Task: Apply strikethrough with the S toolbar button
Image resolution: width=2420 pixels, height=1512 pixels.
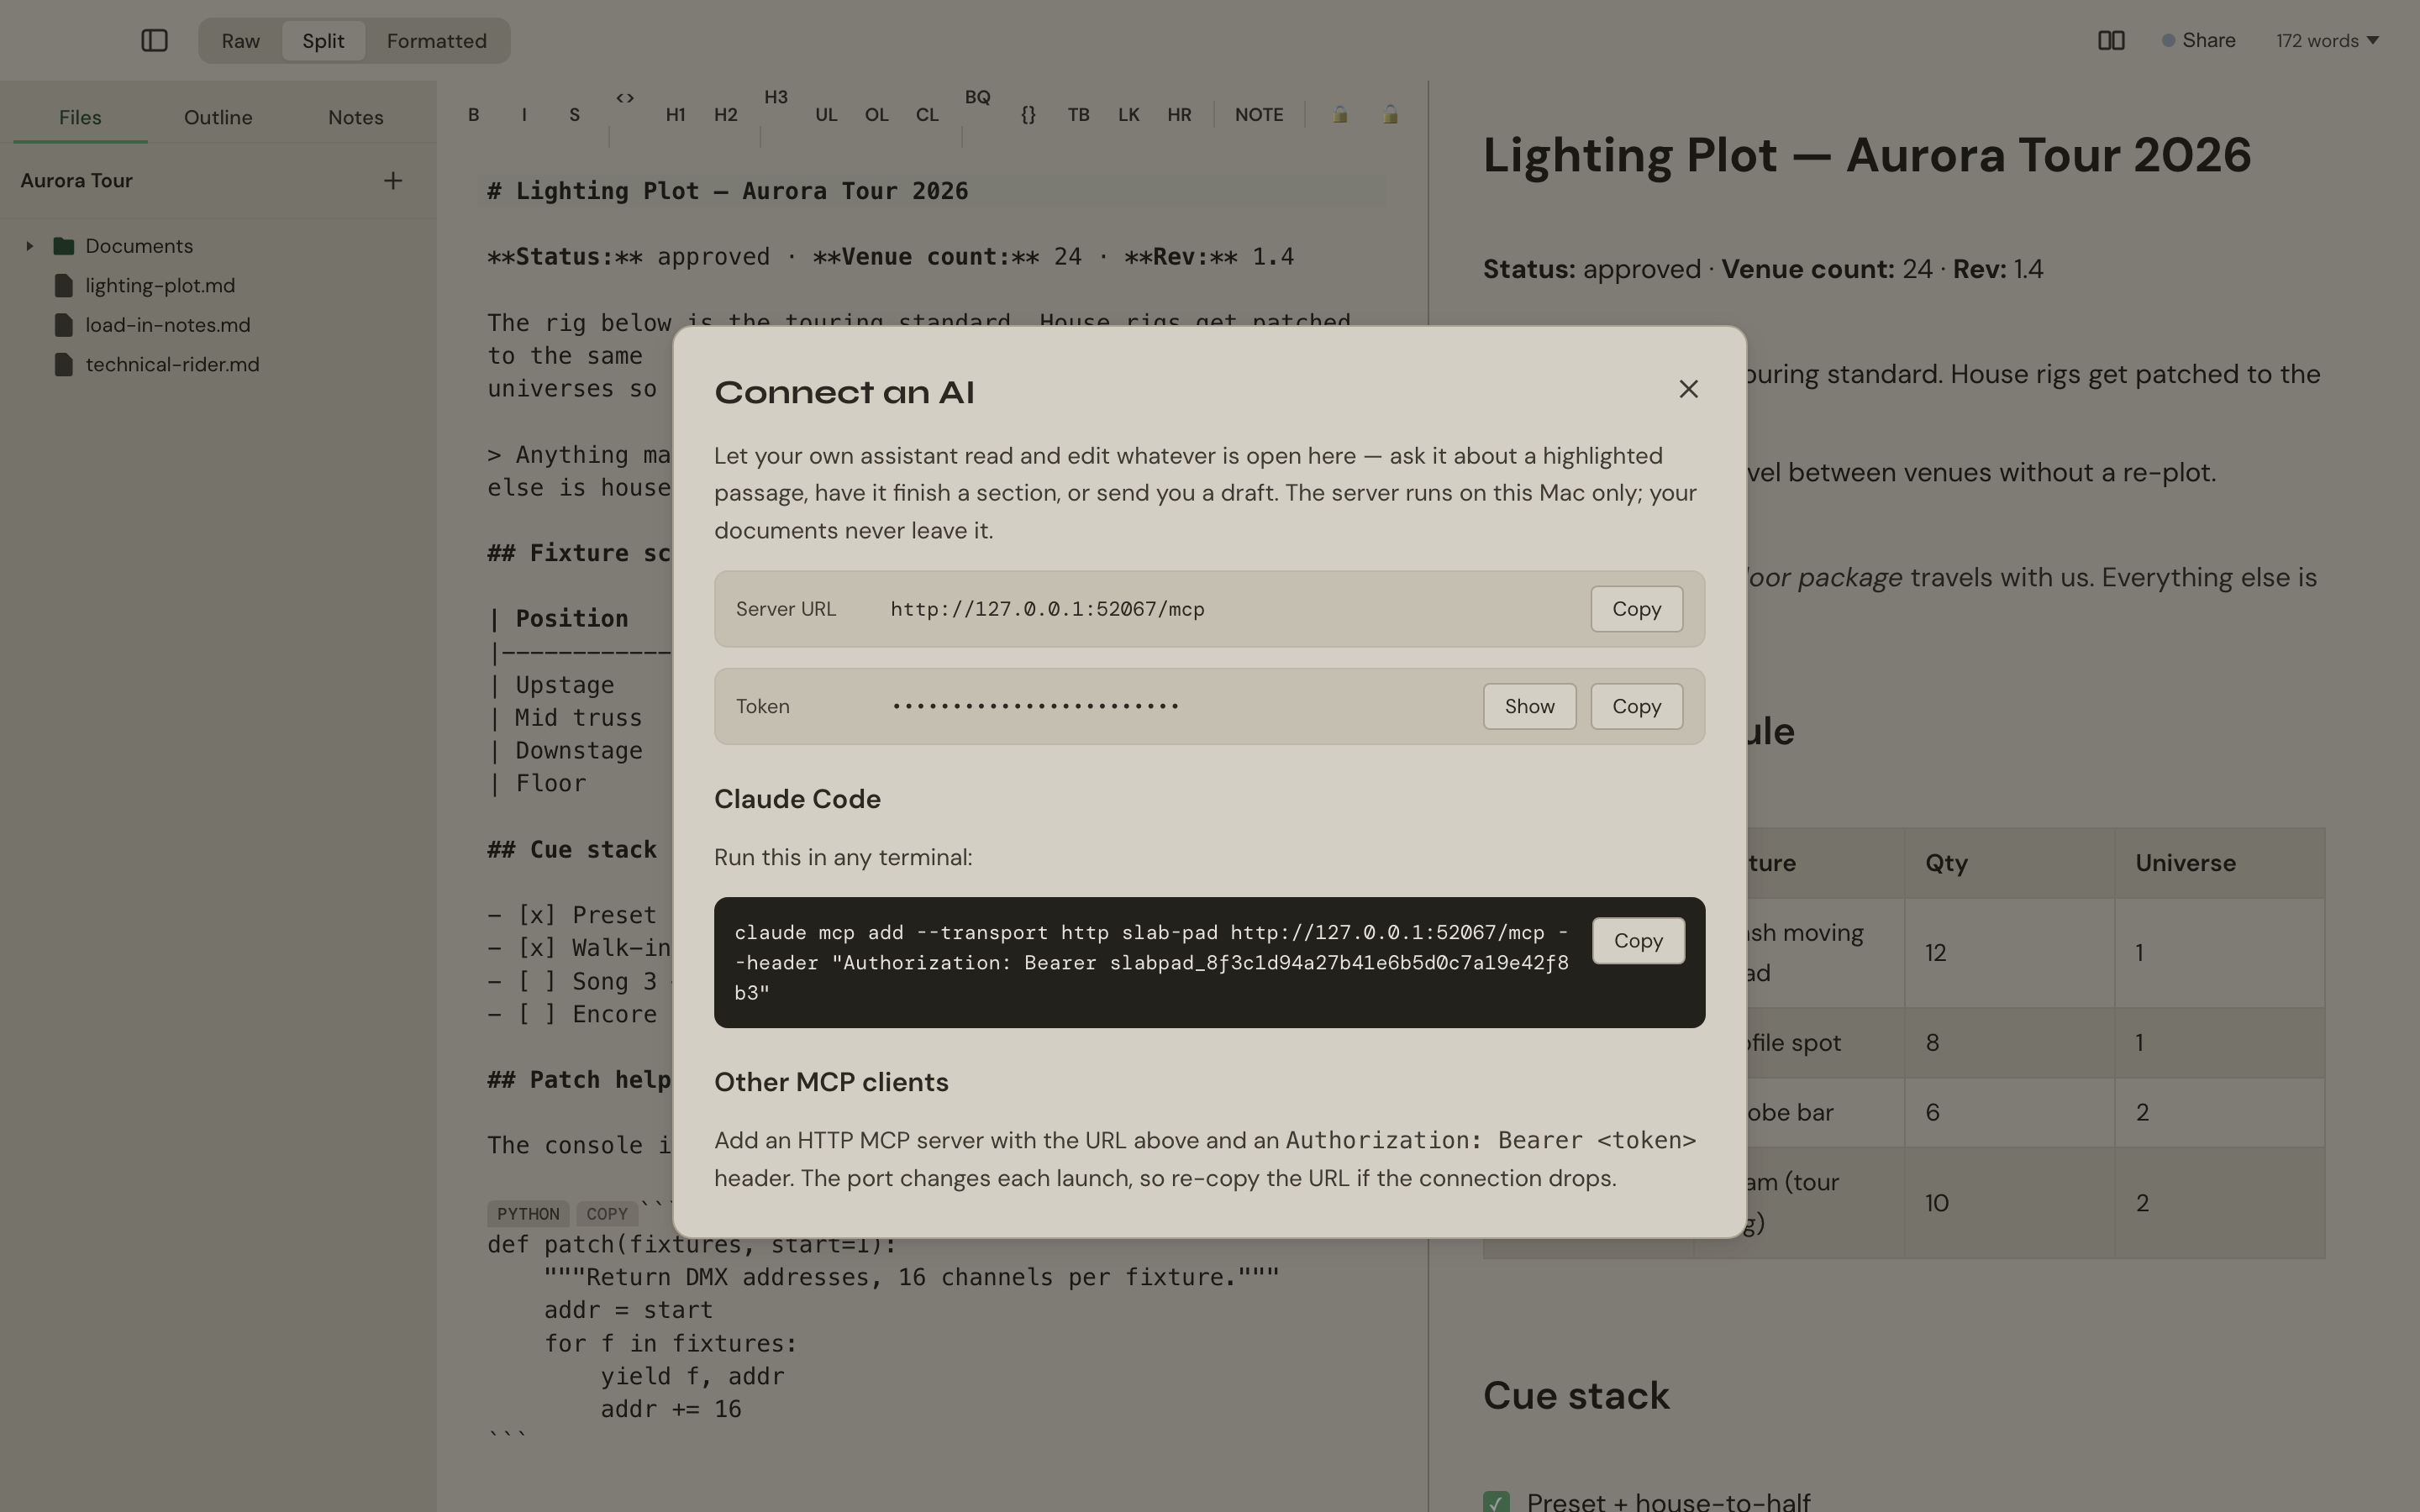Action: tap(575, 115)
